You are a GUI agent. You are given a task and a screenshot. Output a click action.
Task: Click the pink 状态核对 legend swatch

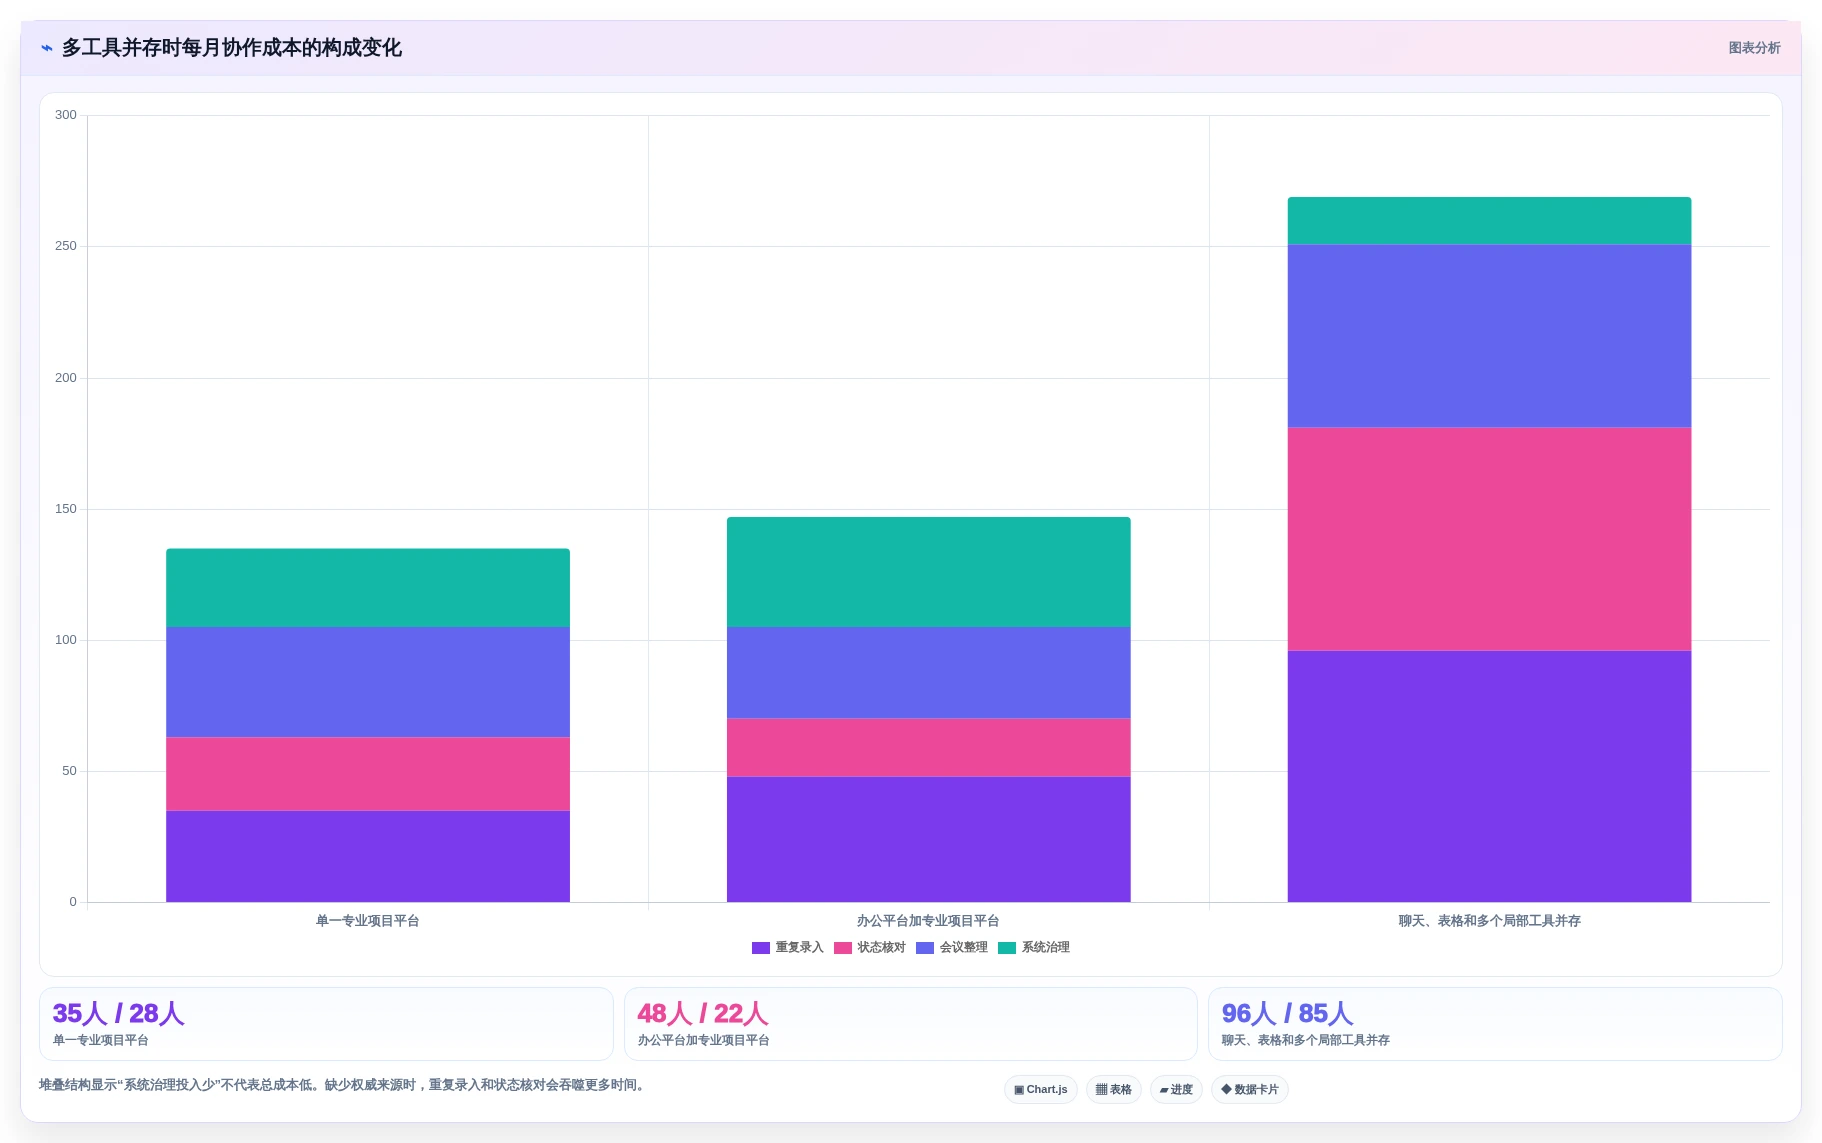(843, 948)
